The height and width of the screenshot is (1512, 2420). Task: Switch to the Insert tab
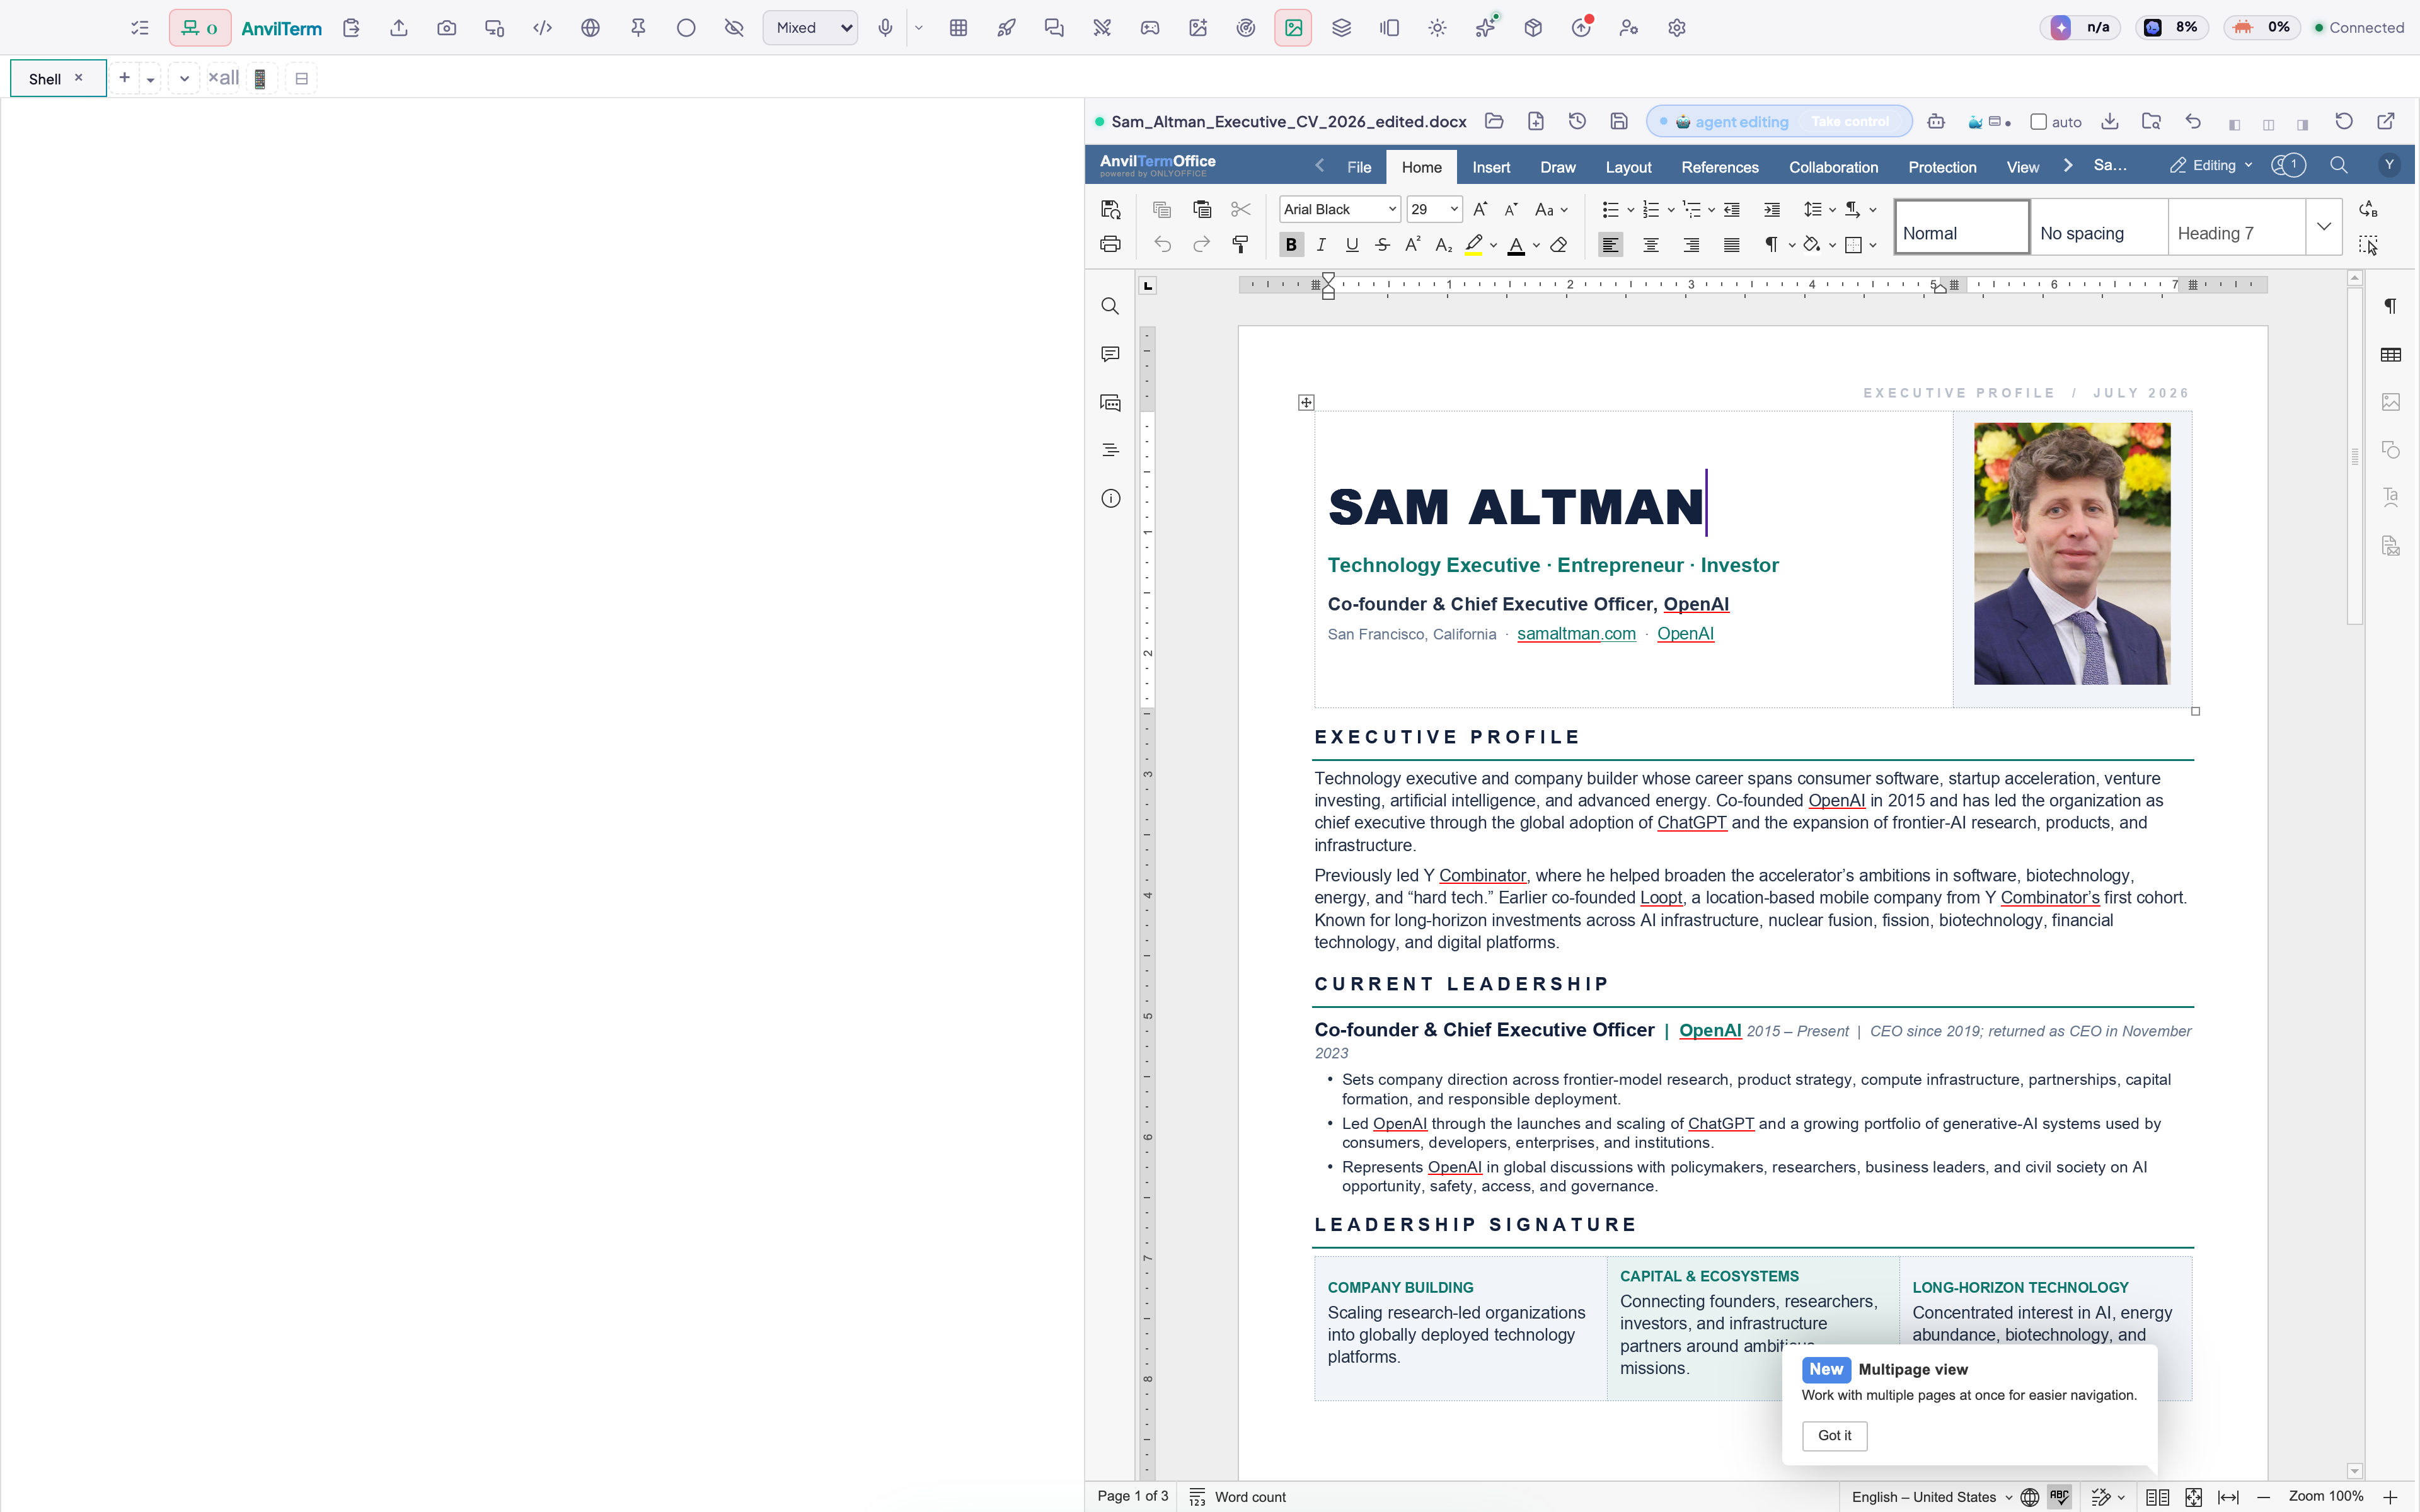click(x=1491, y=167)
